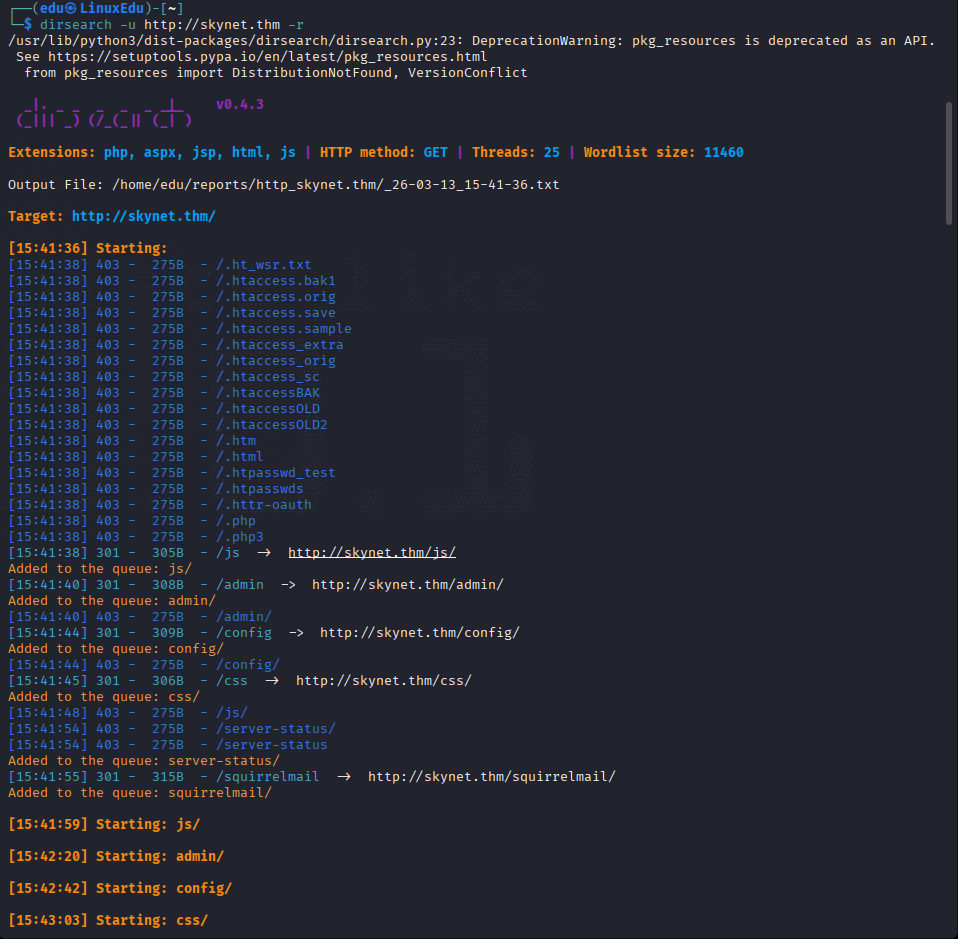Click the /.htaccess_sc result path

coord(268,376)
